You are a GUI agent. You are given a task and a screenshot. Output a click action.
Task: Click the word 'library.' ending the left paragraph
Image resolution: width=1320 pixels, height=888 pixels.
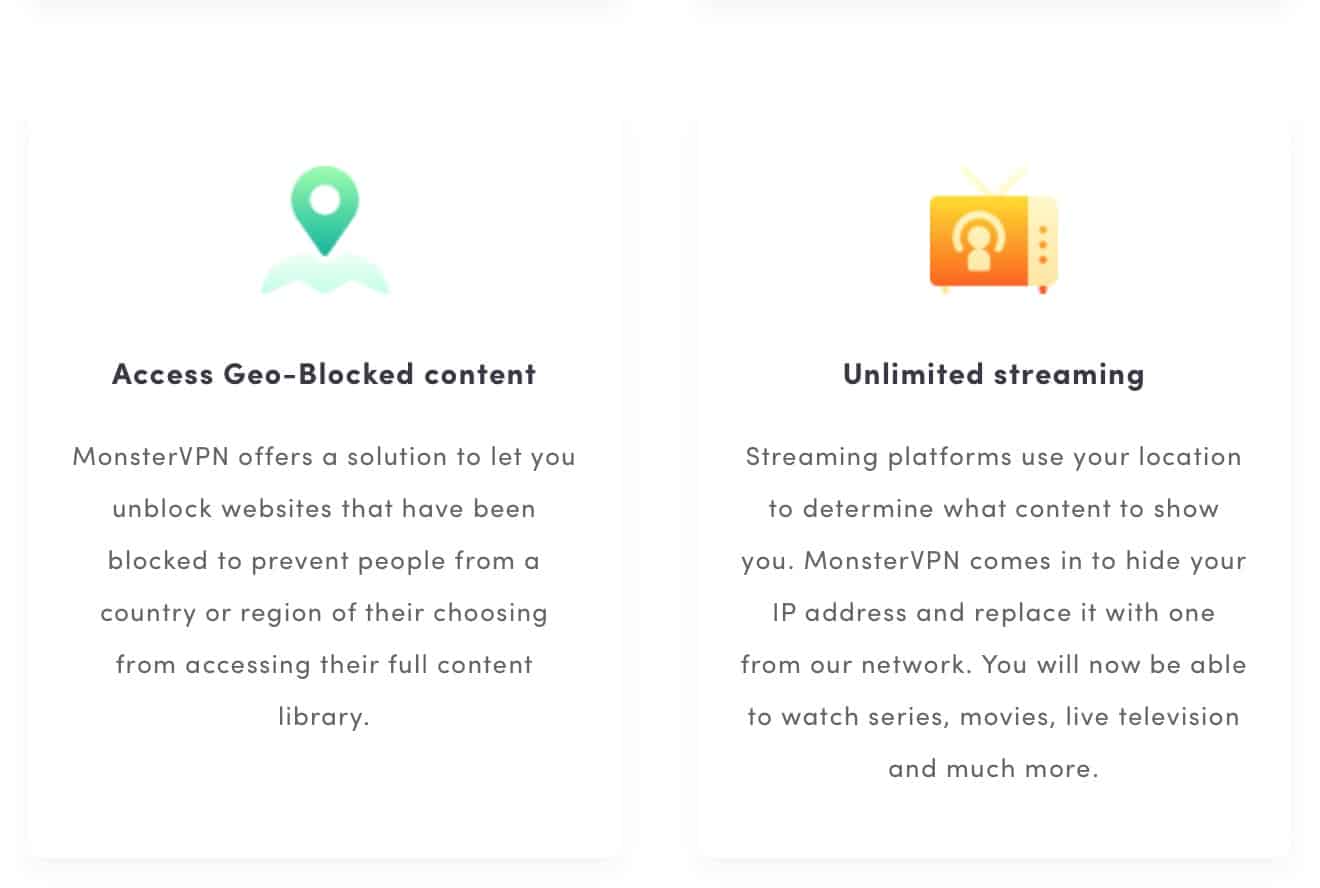pyautogui.click(x=324, y=717)
